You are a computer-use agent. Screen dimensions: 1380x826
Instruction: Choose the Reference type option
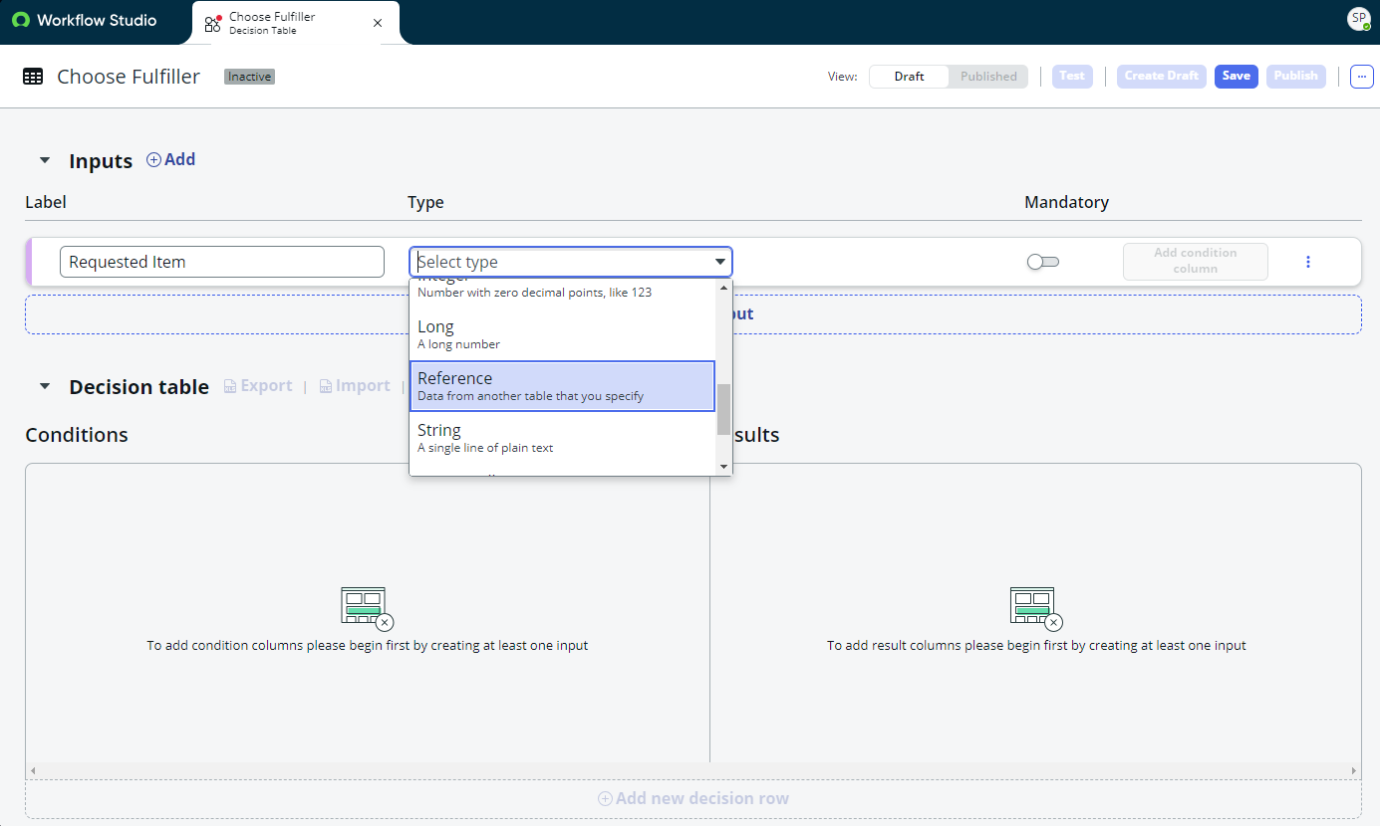click(562, 386)
